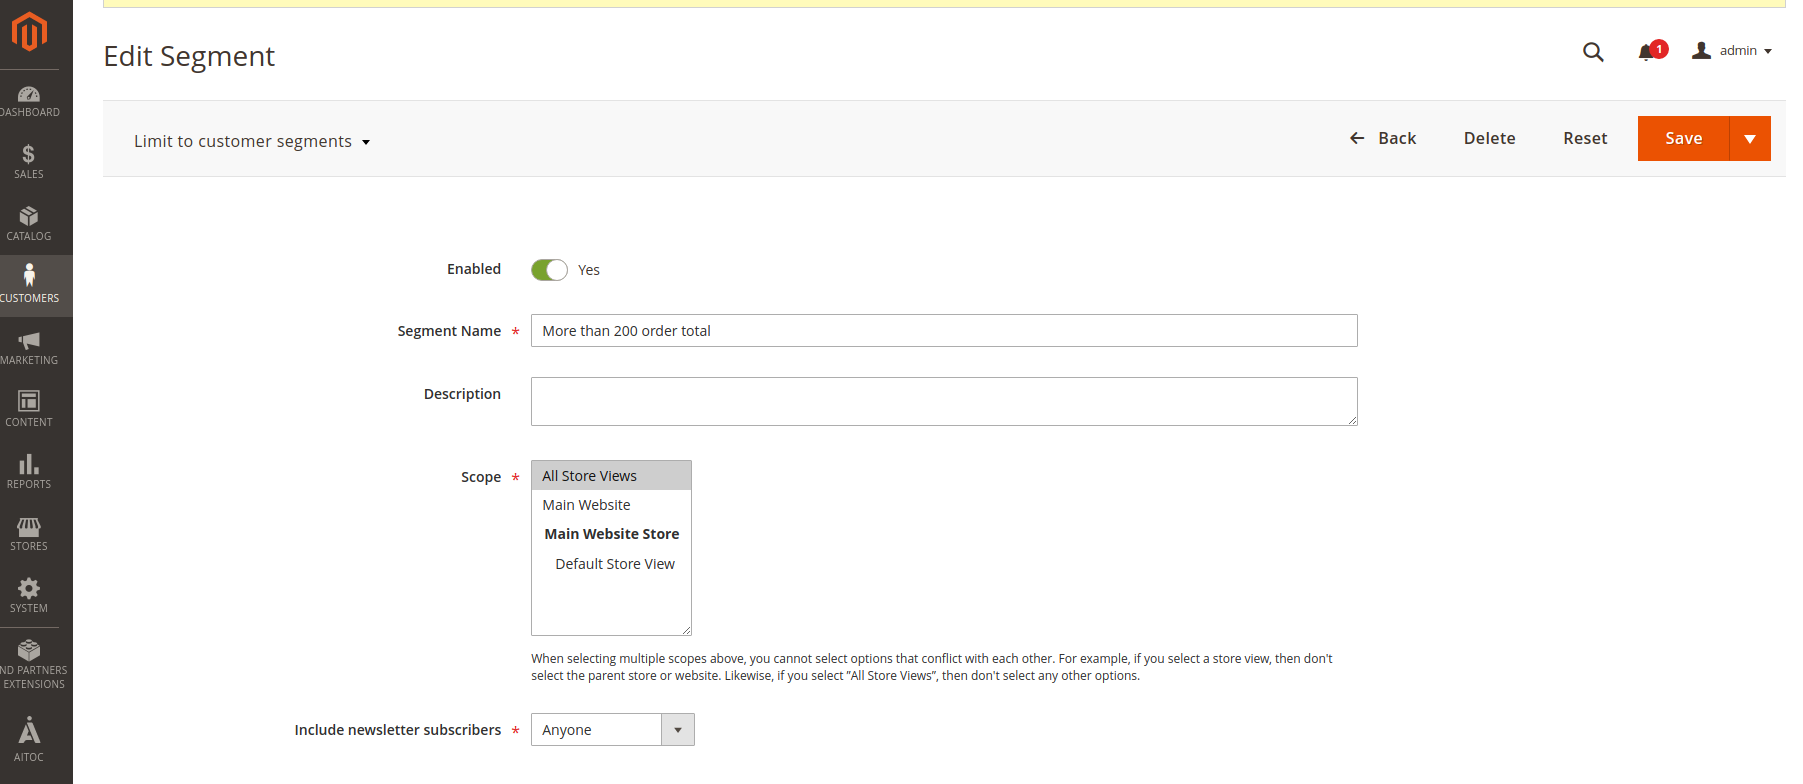Select All Store Views scope option
The width and height of the screenshot is (1803, 784).
(611, 476)
